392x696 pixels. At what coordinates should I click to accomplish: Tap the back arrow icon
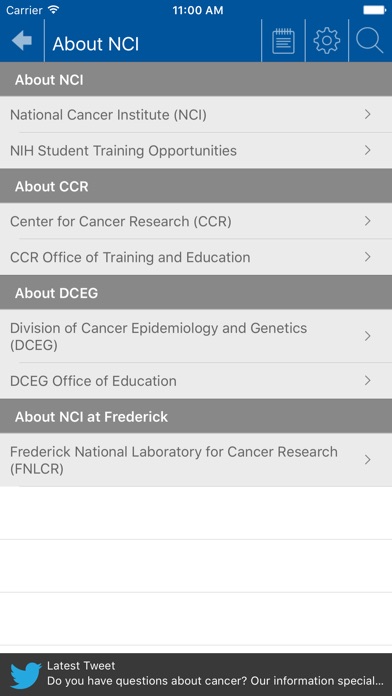point(22,41)
